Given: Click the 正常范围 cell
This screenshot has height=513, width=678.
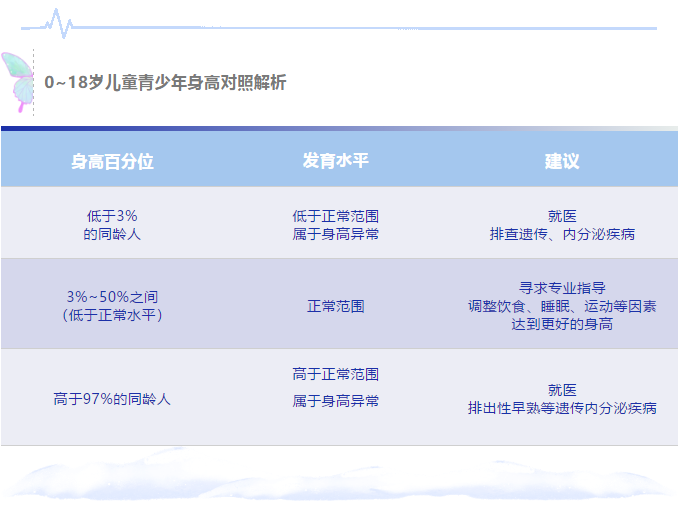Looking at the screenshot, I should coord(336,306).
